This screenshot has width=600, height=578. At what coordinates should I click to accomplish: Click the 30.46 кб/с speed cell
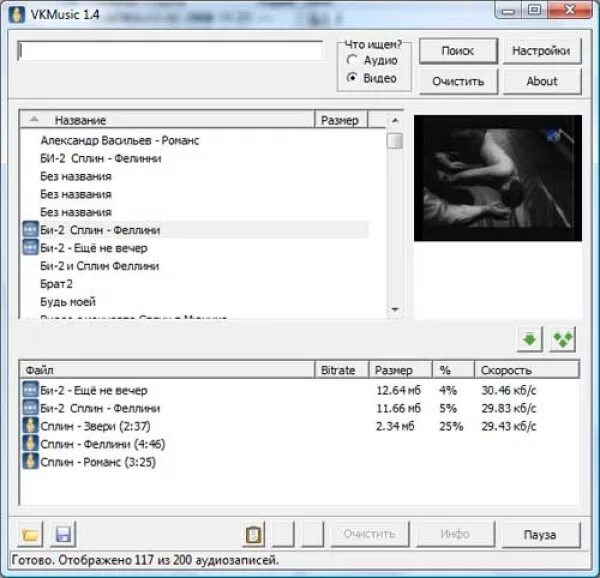tap(509, 390)
